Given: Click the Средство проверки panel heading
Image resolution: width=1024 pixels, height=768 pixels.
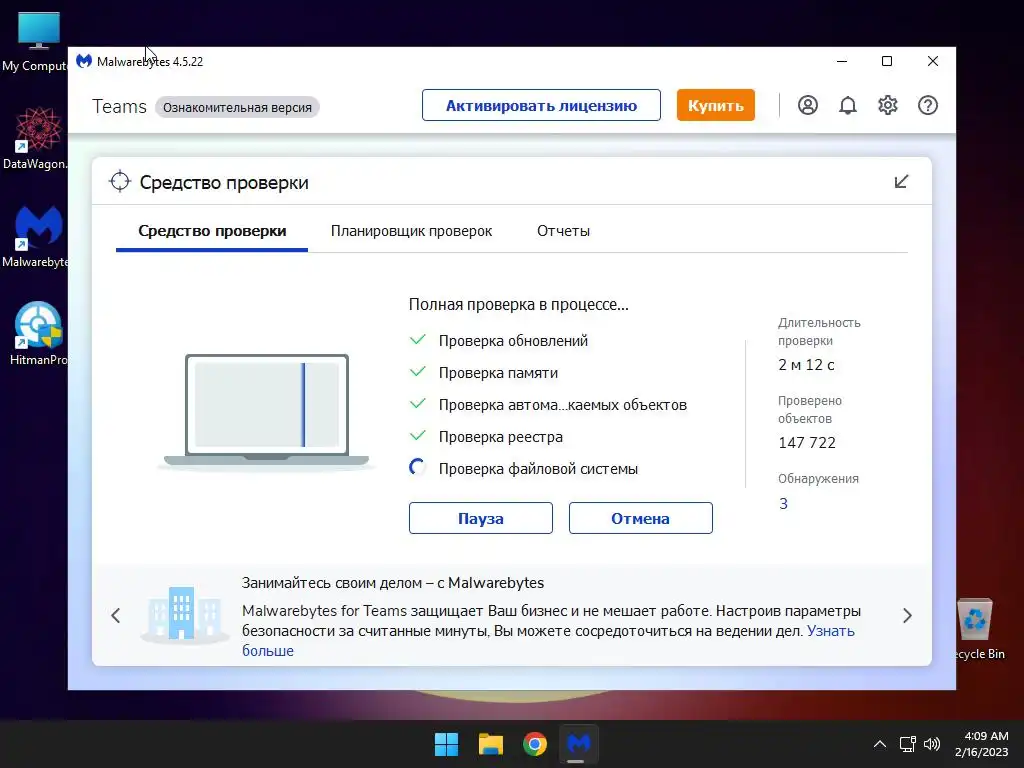Looking at the screenshot, I should pyautogui.click(x=224, y=182).
